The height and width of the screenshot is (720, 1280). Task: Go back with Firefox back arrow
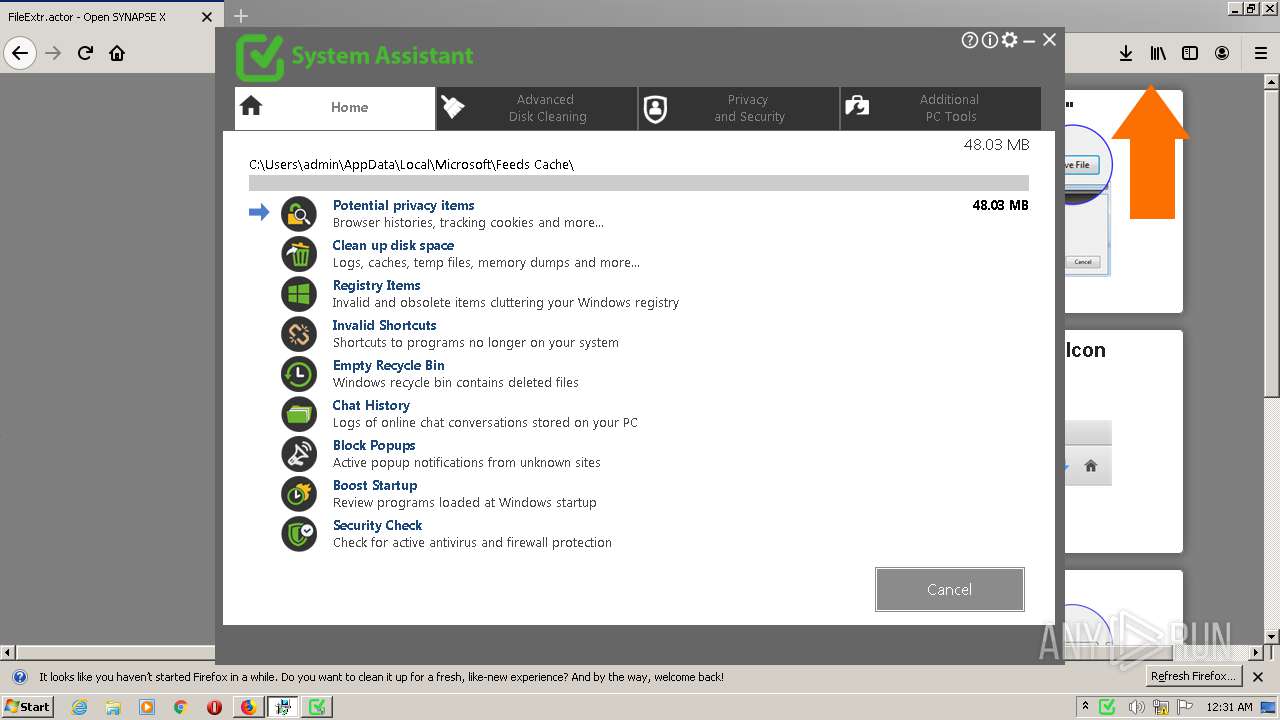click(20, 53)
